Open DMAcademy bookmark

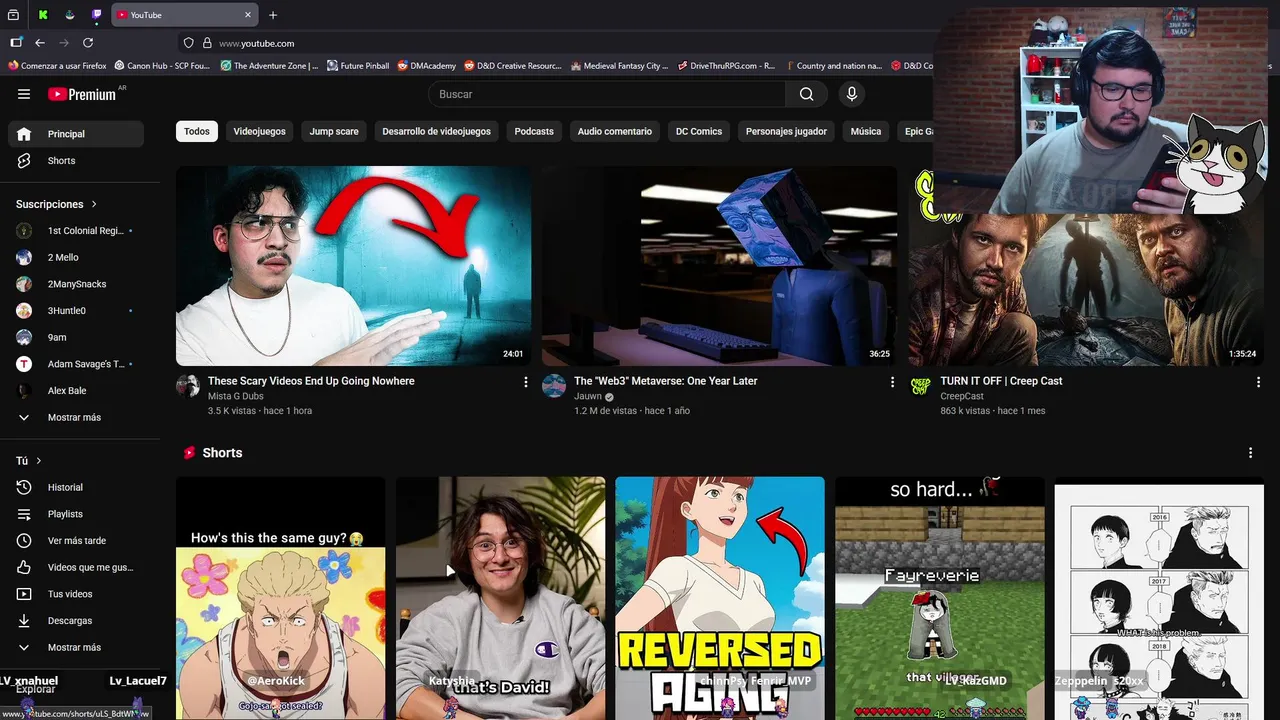[x=427, y=66]
